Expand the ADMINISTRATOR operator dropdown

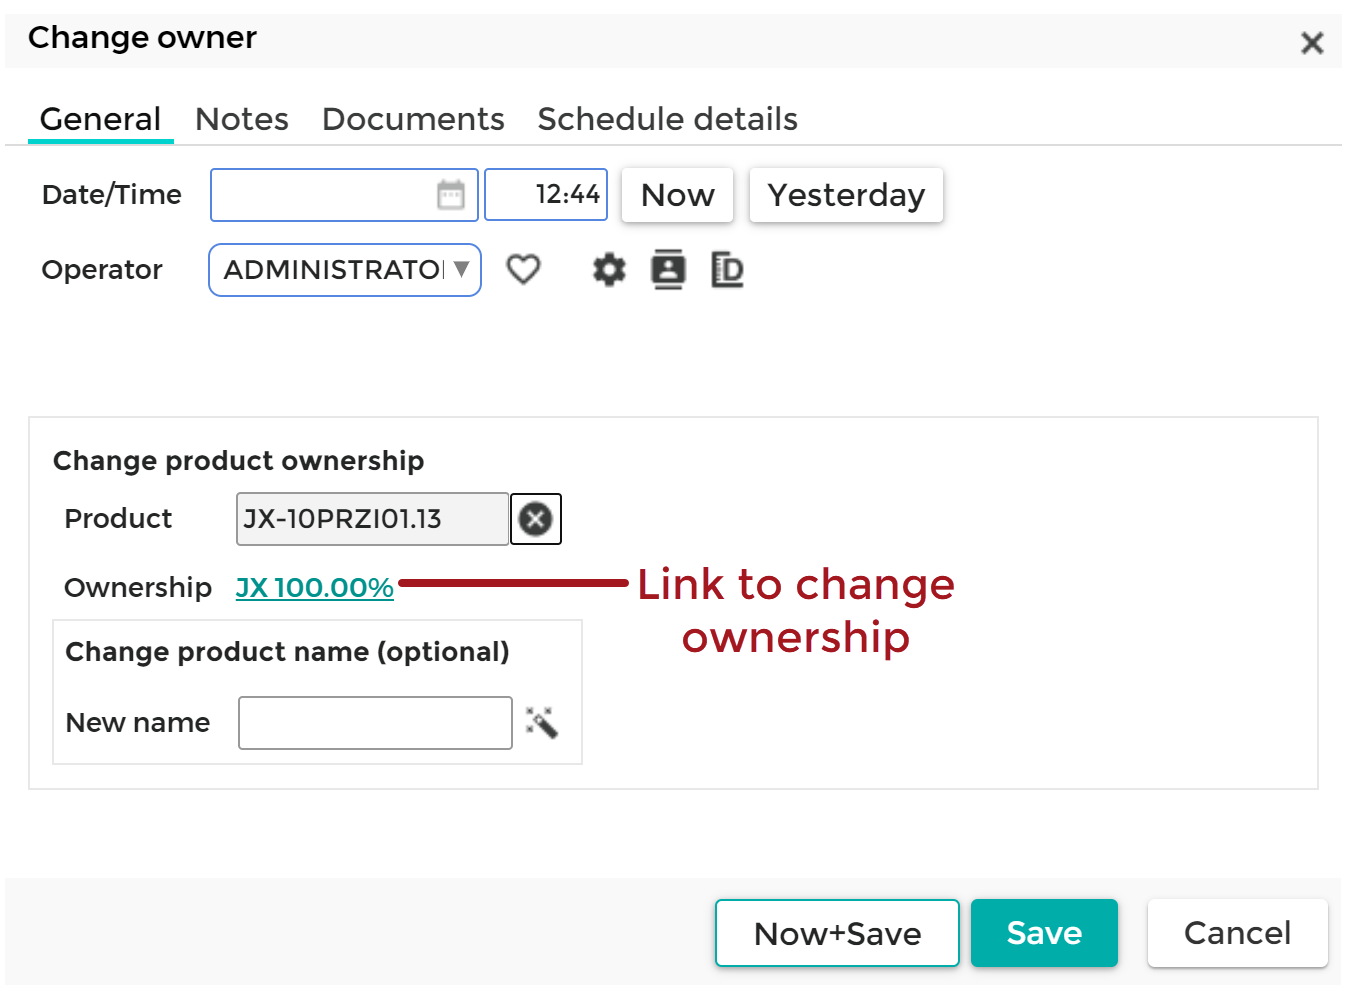[461, 269]
